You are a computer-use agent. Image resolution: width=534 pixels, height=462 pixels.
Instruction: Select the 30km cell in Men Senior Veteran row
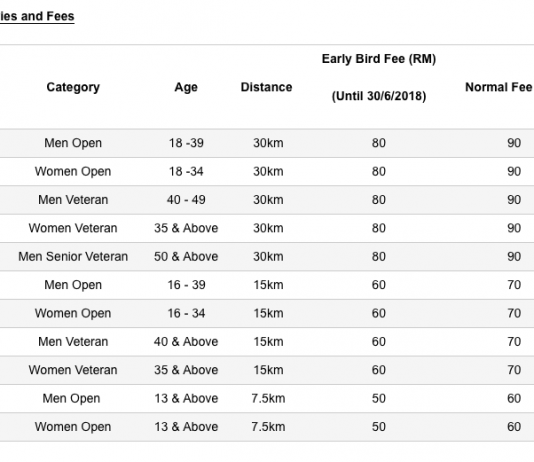tap(268, 256)
